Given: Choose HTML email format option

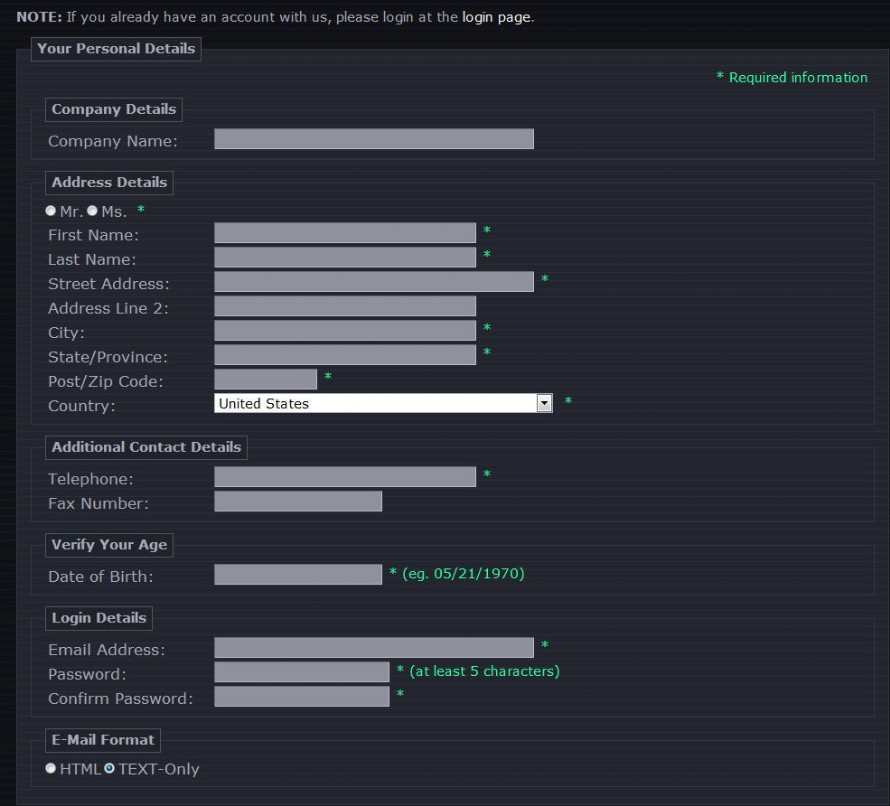Looking at the screenshot, I should pyautogui.click(x=51, y=768).
